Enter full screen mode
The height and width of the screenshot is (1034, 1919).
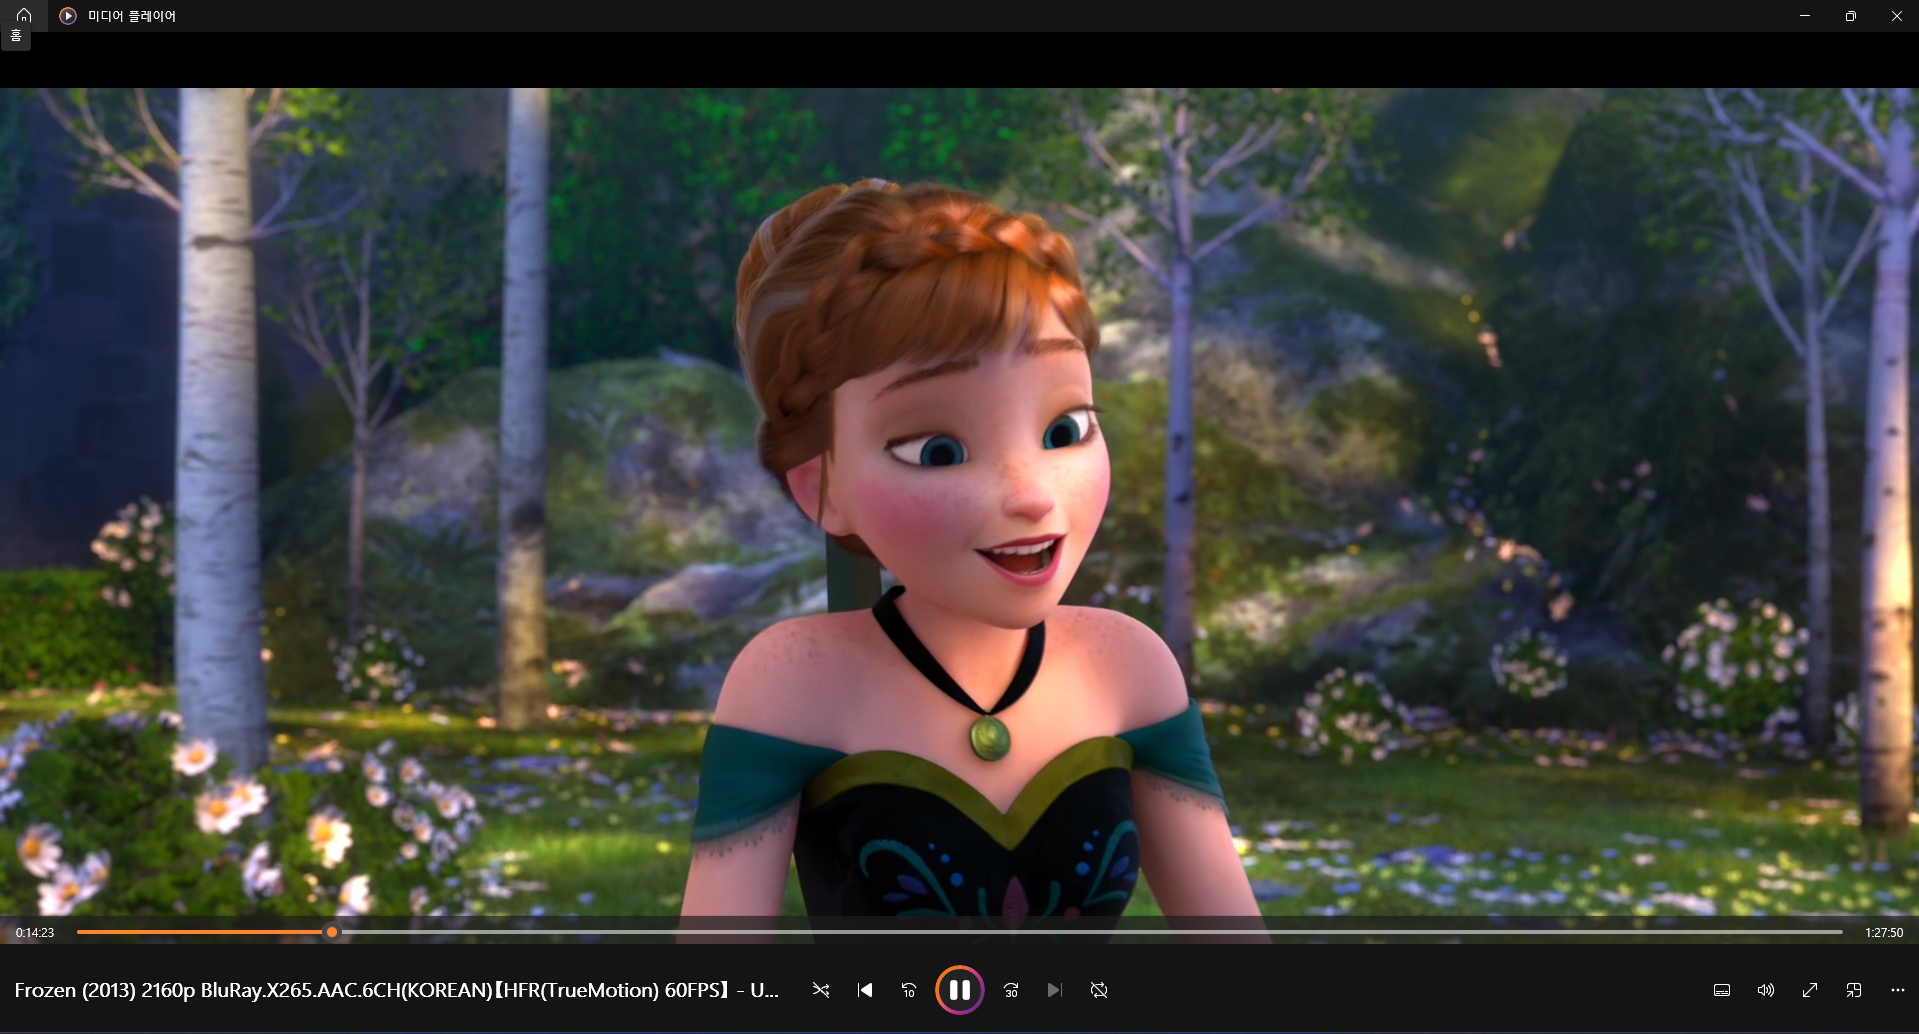click(x=1810, y=990)
